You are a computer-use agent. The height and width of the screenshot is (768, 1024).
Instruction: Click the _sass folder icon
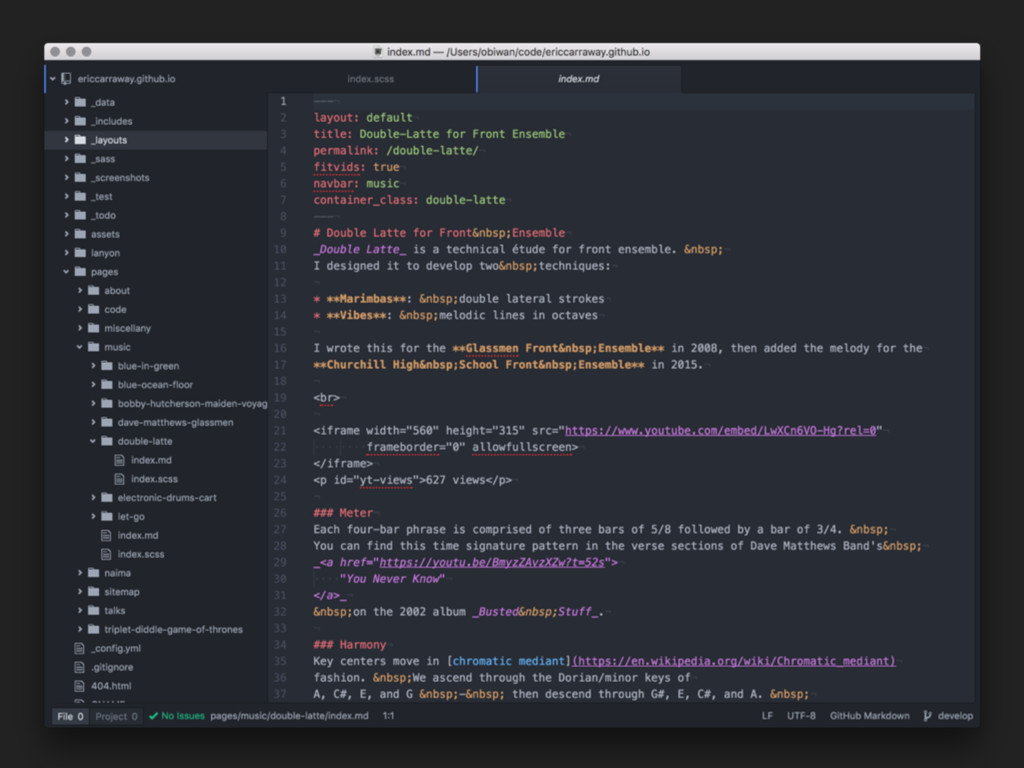[x=80, y=159]
